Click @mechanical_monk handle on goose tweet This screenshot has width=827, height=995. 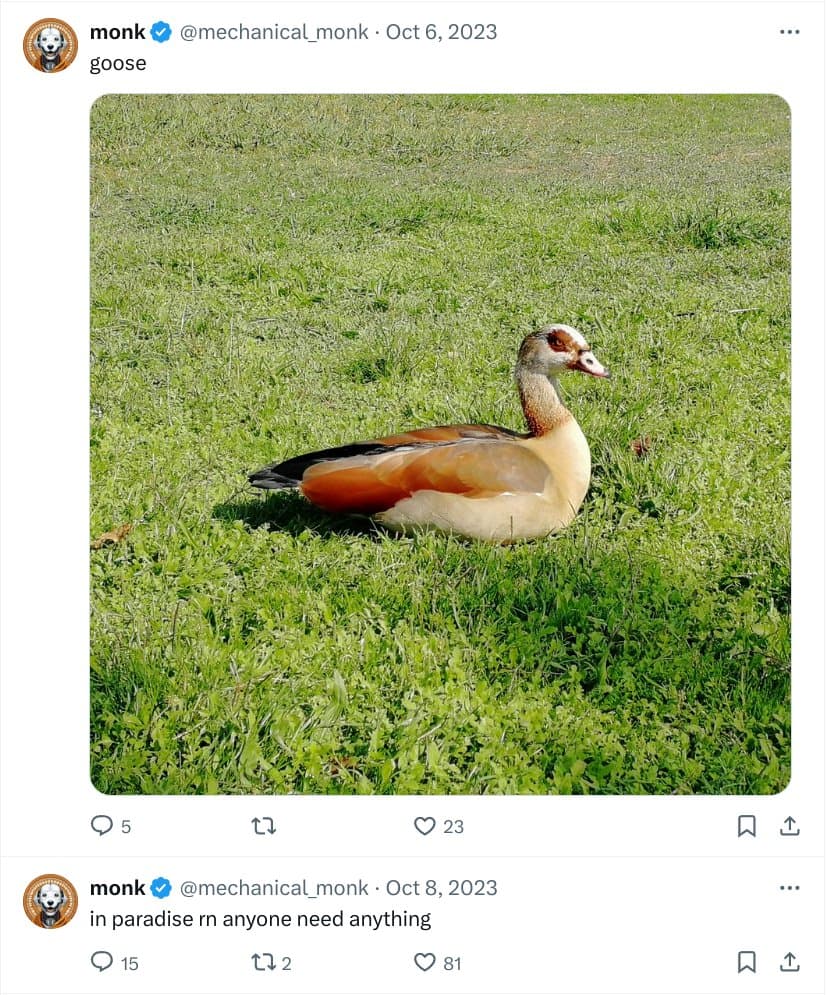pos(273,32)
